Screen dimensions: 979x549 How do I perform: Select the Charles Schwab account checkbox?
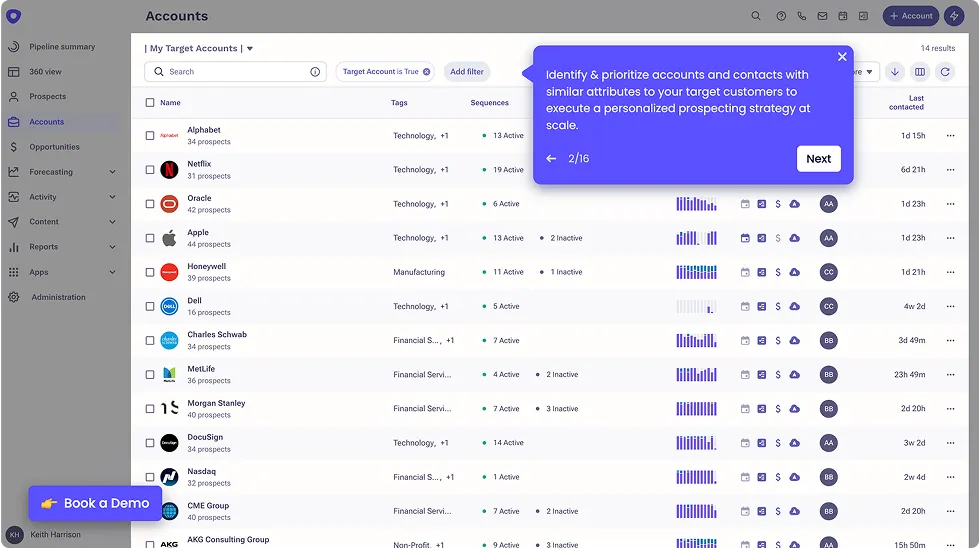[x=150, y=340]
